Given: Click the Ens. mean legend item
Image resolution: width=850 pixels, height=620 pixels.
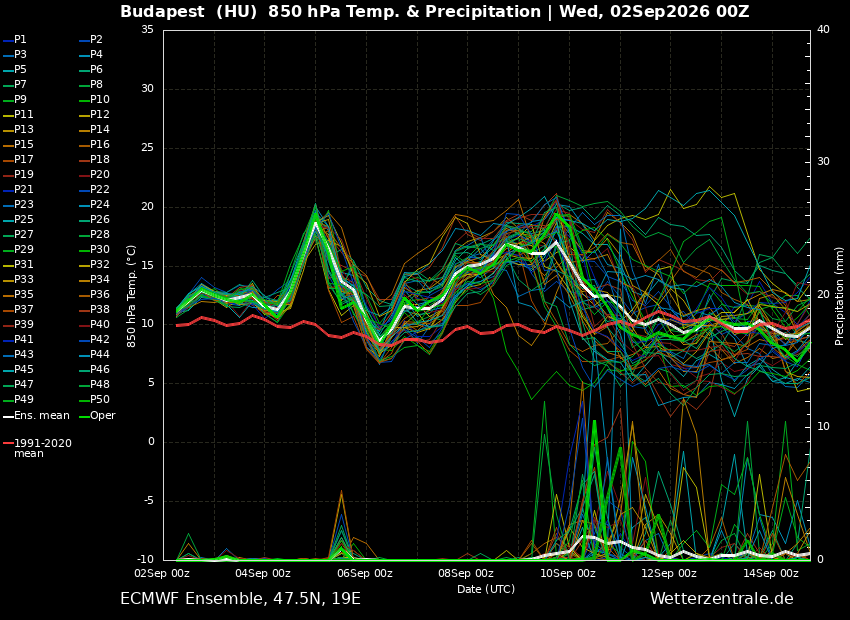Looking at the screenshot, I should coord(36,416).
